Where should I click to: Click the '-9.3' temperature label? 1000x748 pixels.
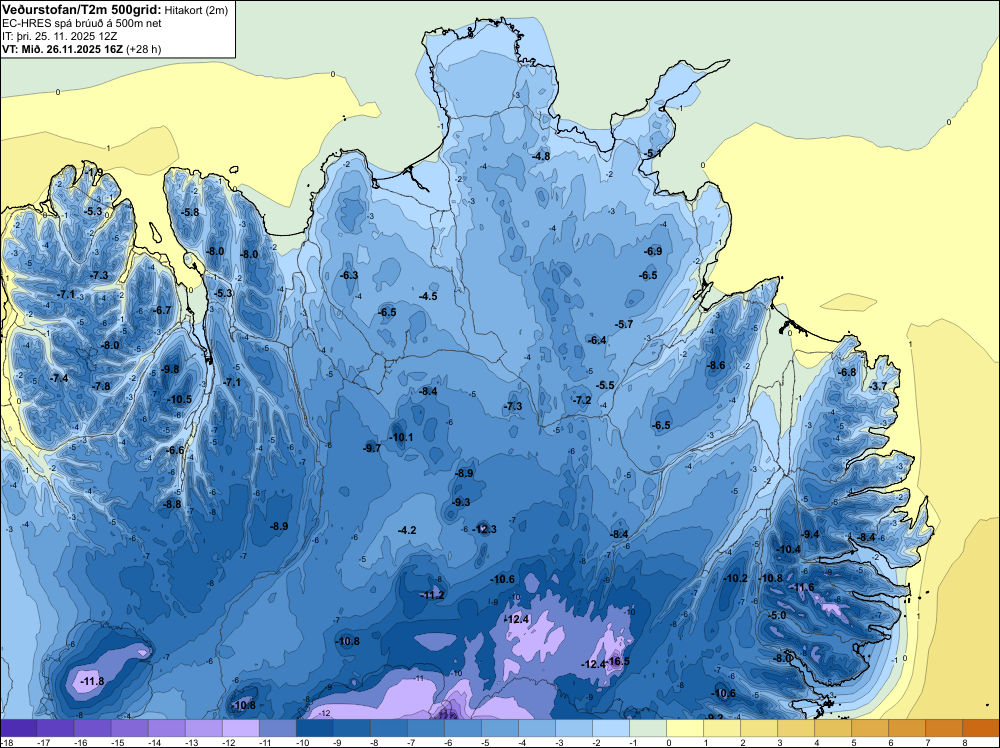[x=460, y=502]
